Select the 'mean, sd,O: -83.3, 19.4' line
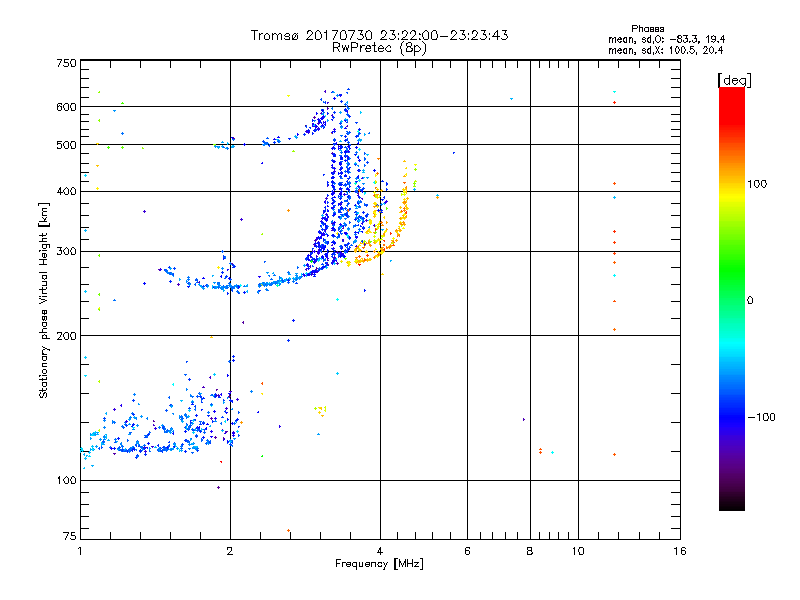The width and height of the screenshot is (800, 600). [x=666, y=39]
